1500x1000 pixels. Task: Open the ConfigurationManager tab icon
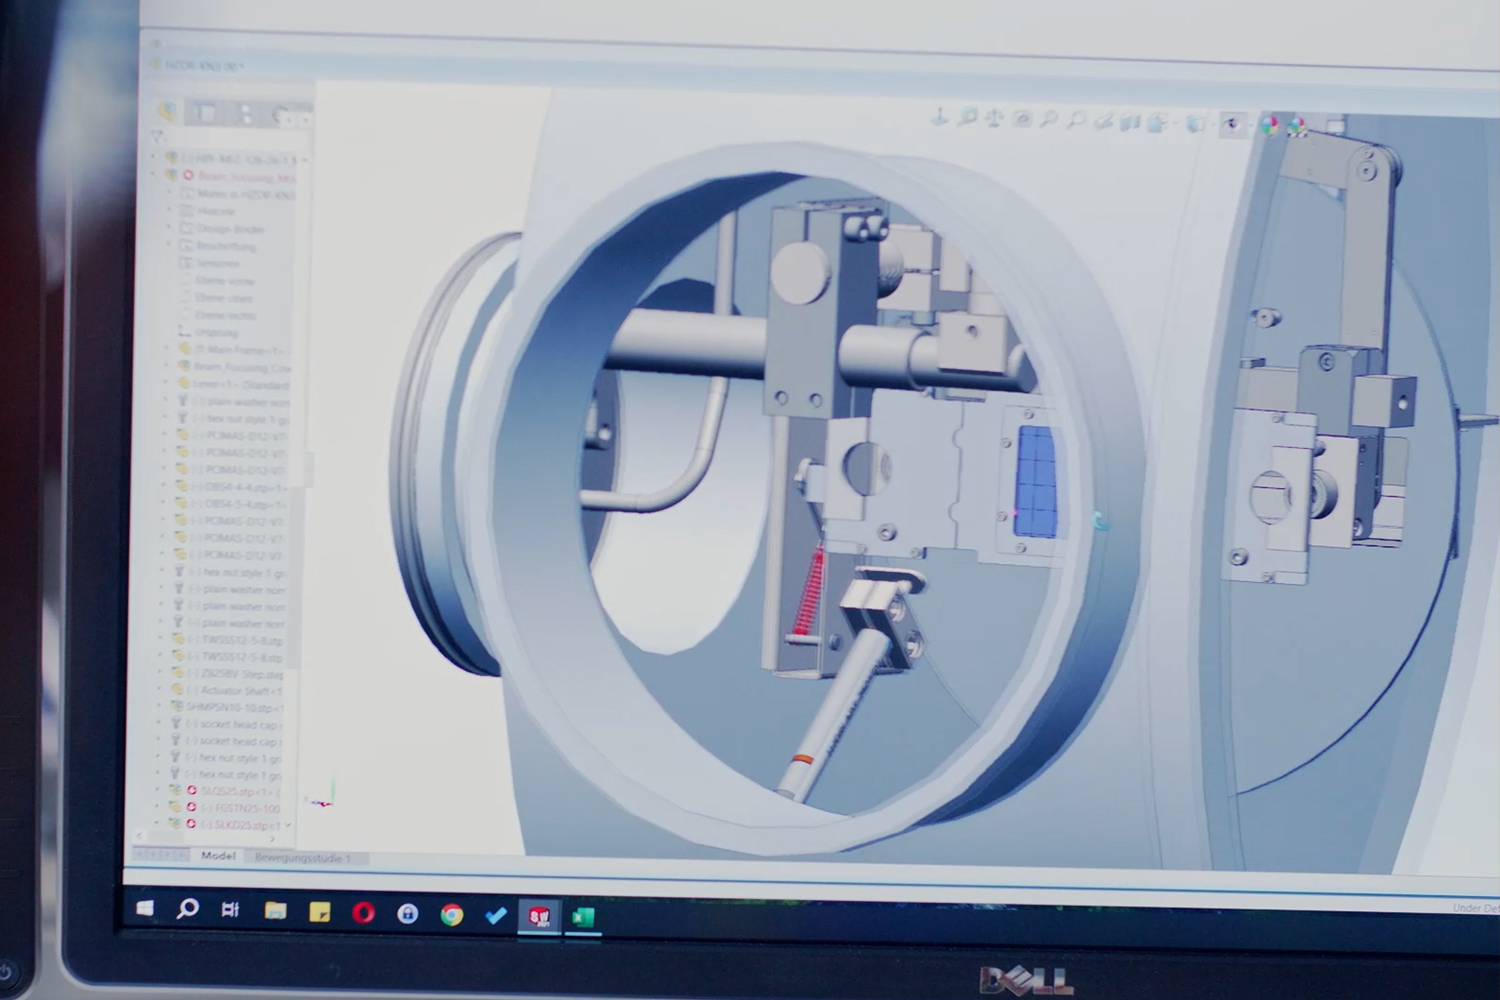(x=246, y=114)
